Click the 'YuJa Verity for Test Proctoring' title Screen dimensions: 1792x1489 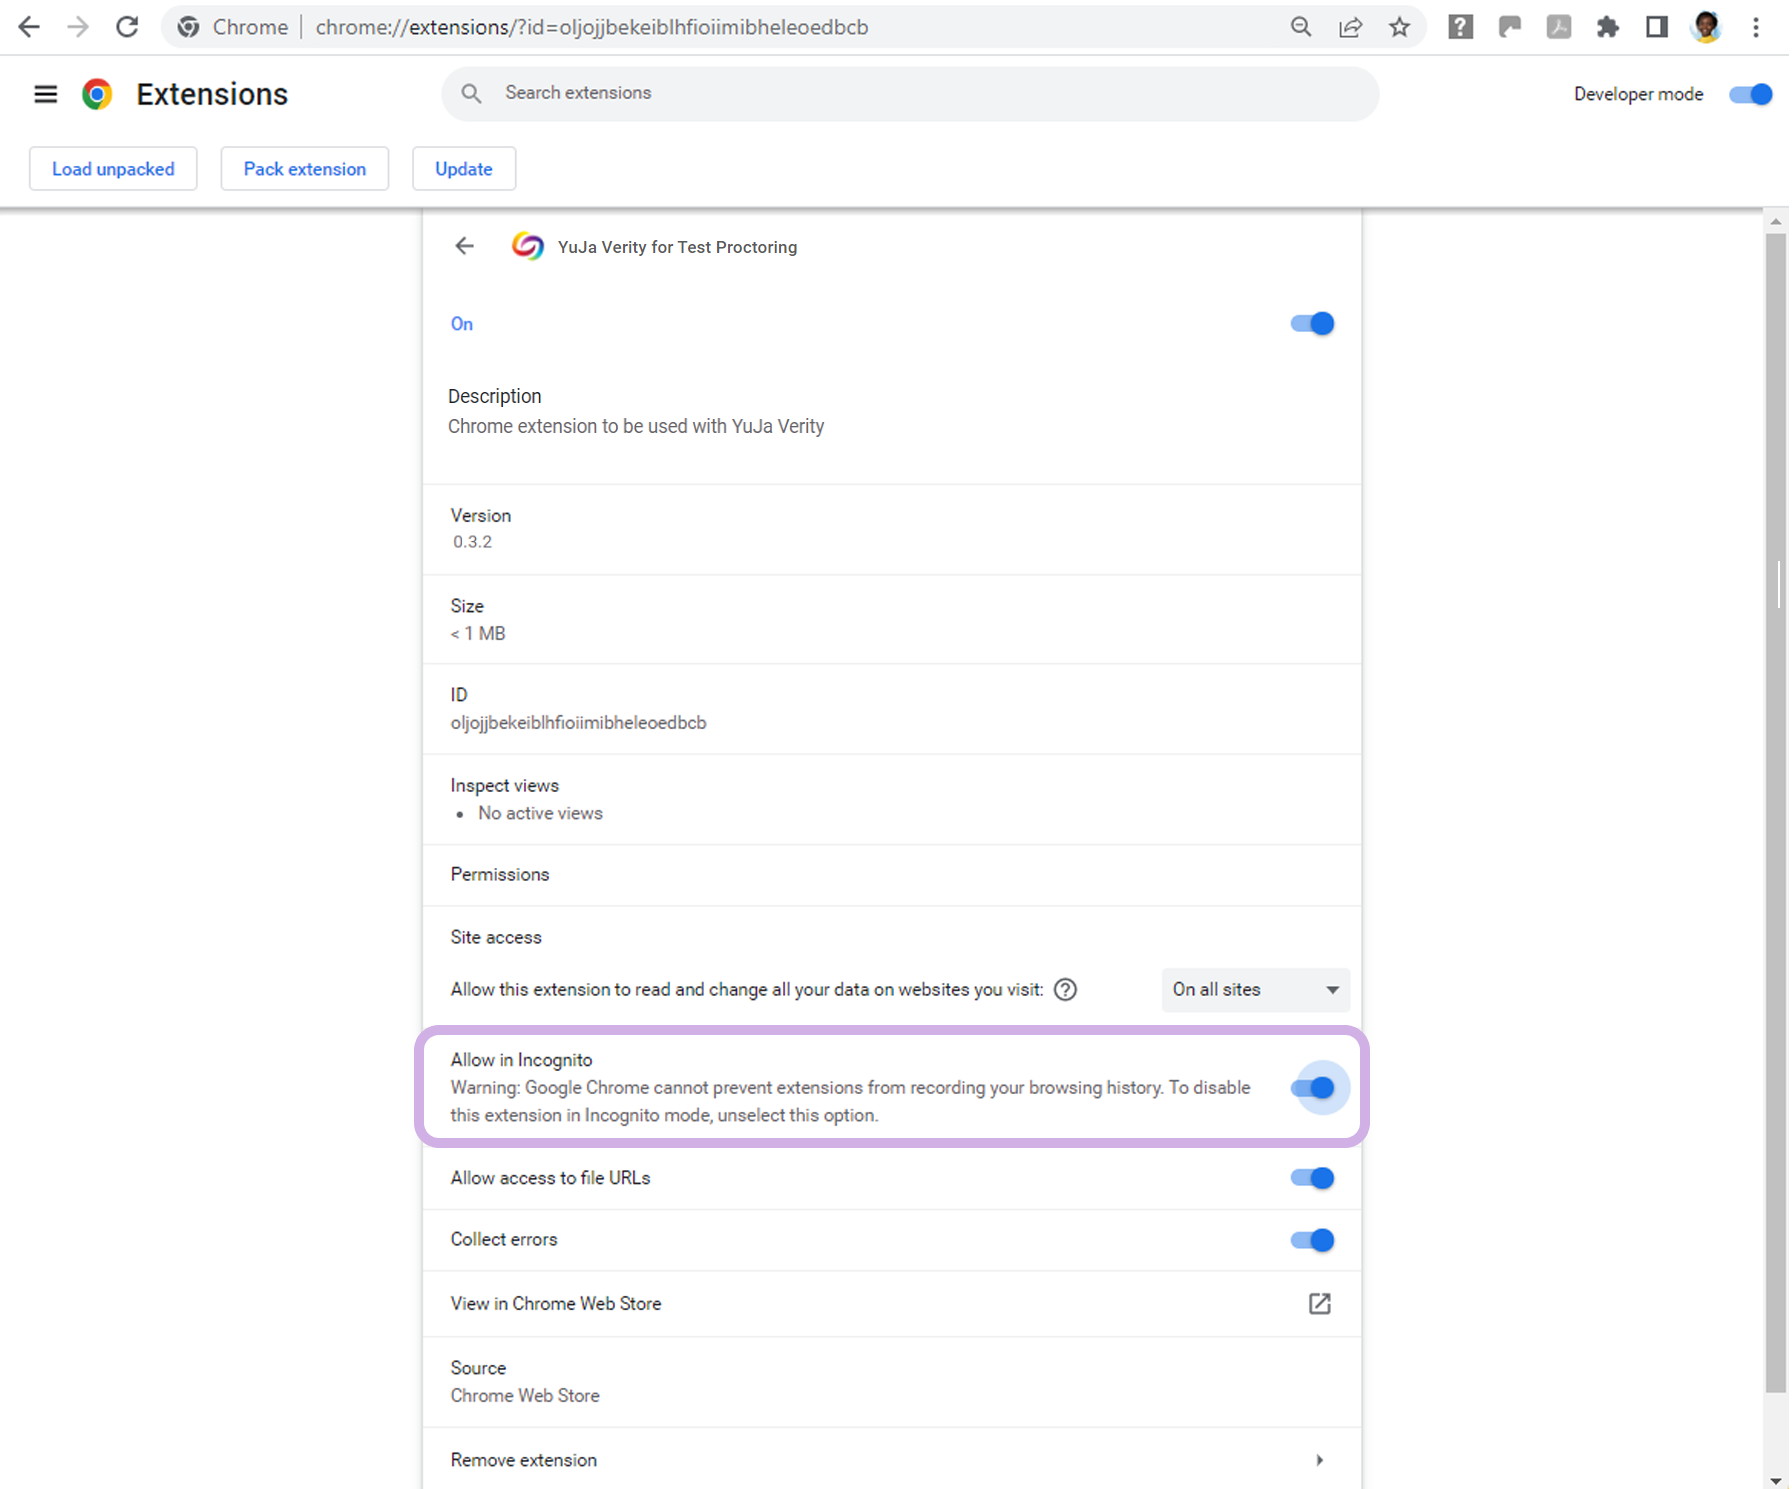(x=677, y=247)
